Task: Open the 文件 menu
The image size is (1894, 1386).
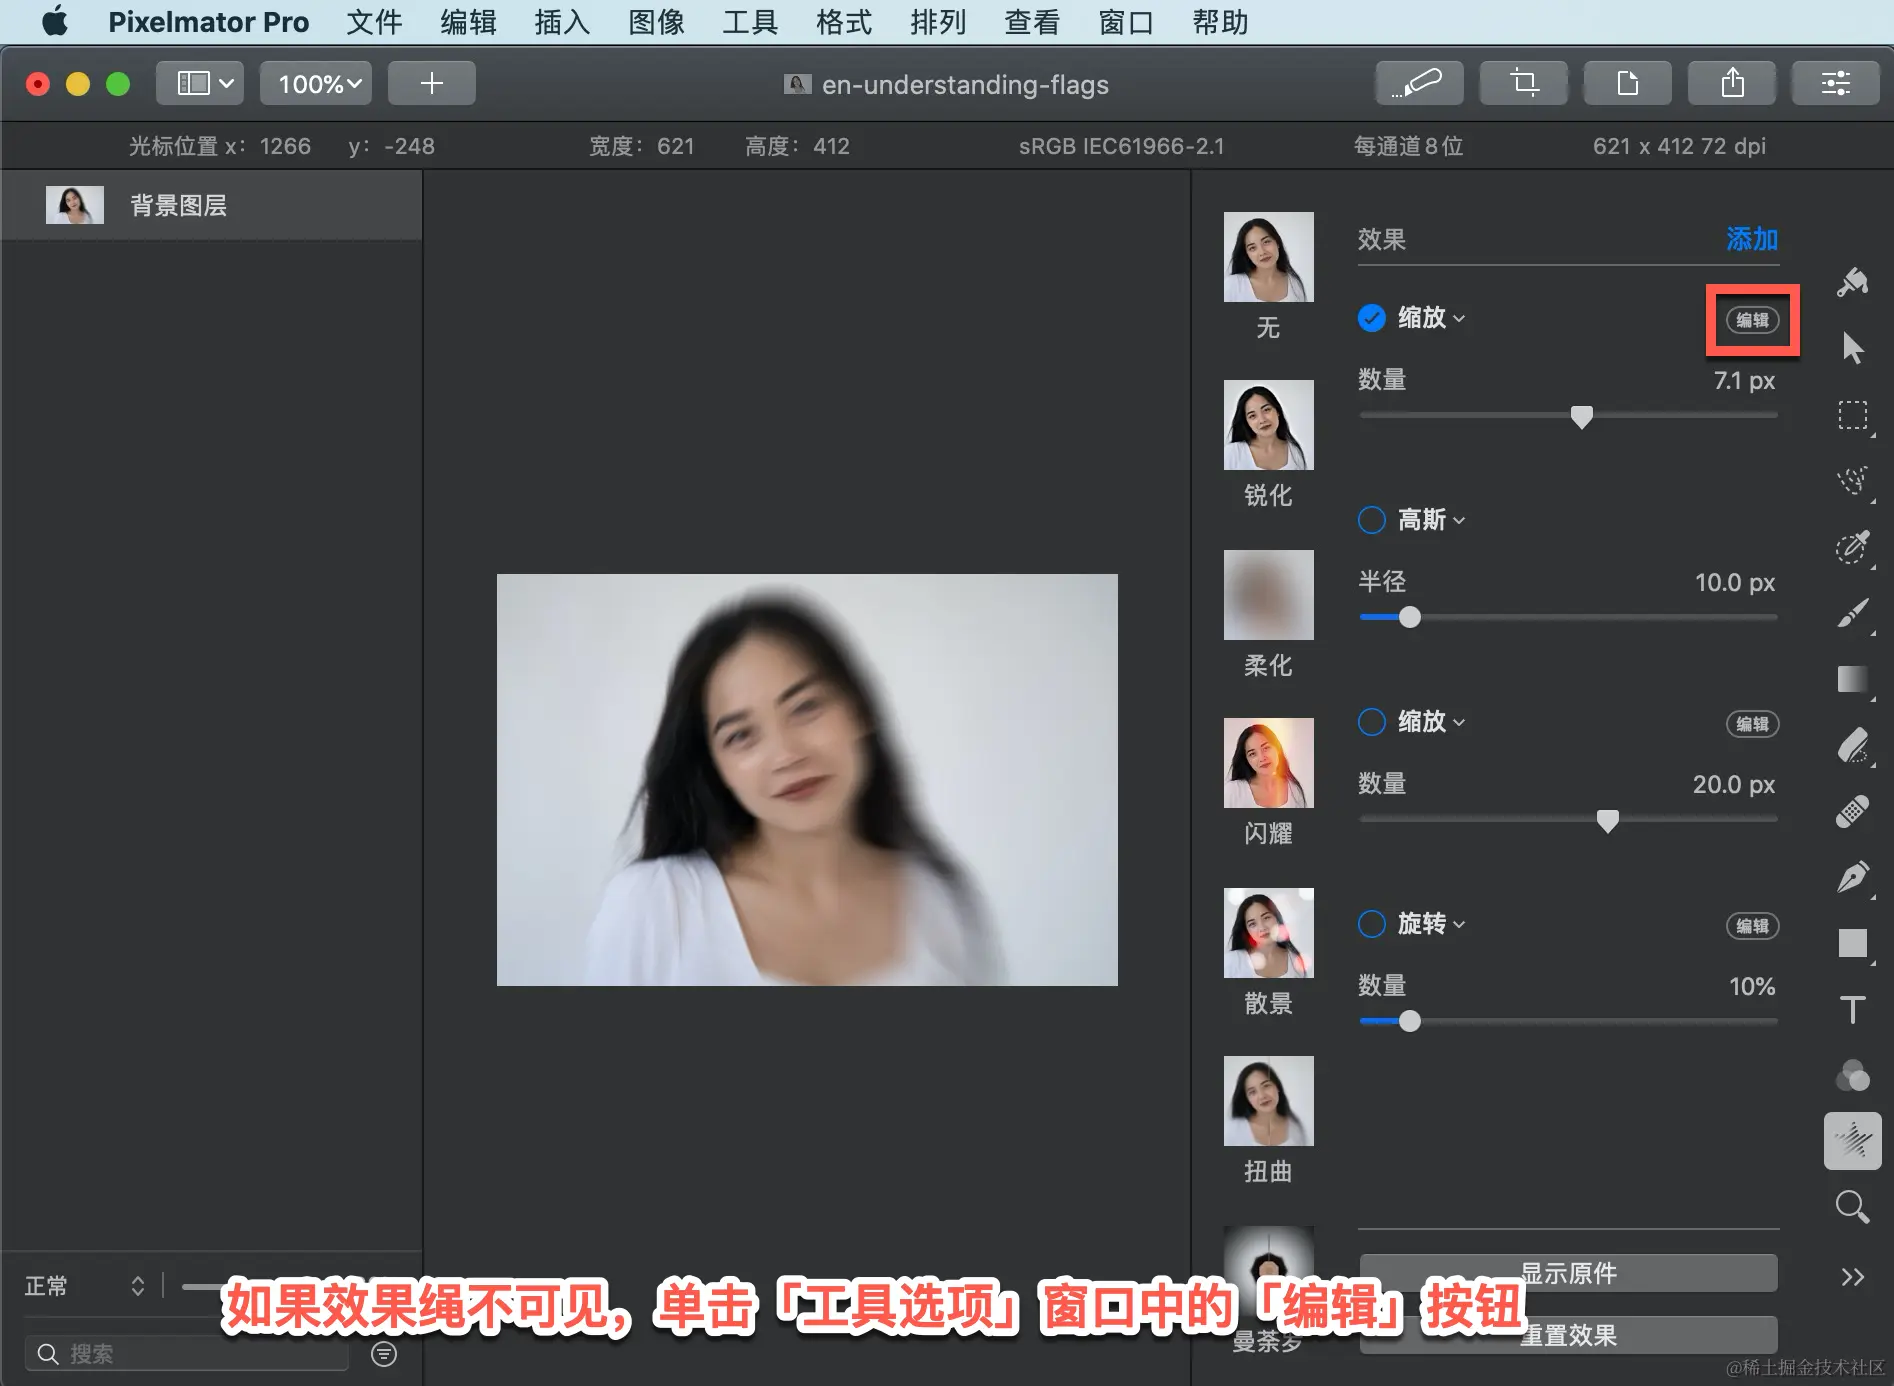Action: (374, 22)
